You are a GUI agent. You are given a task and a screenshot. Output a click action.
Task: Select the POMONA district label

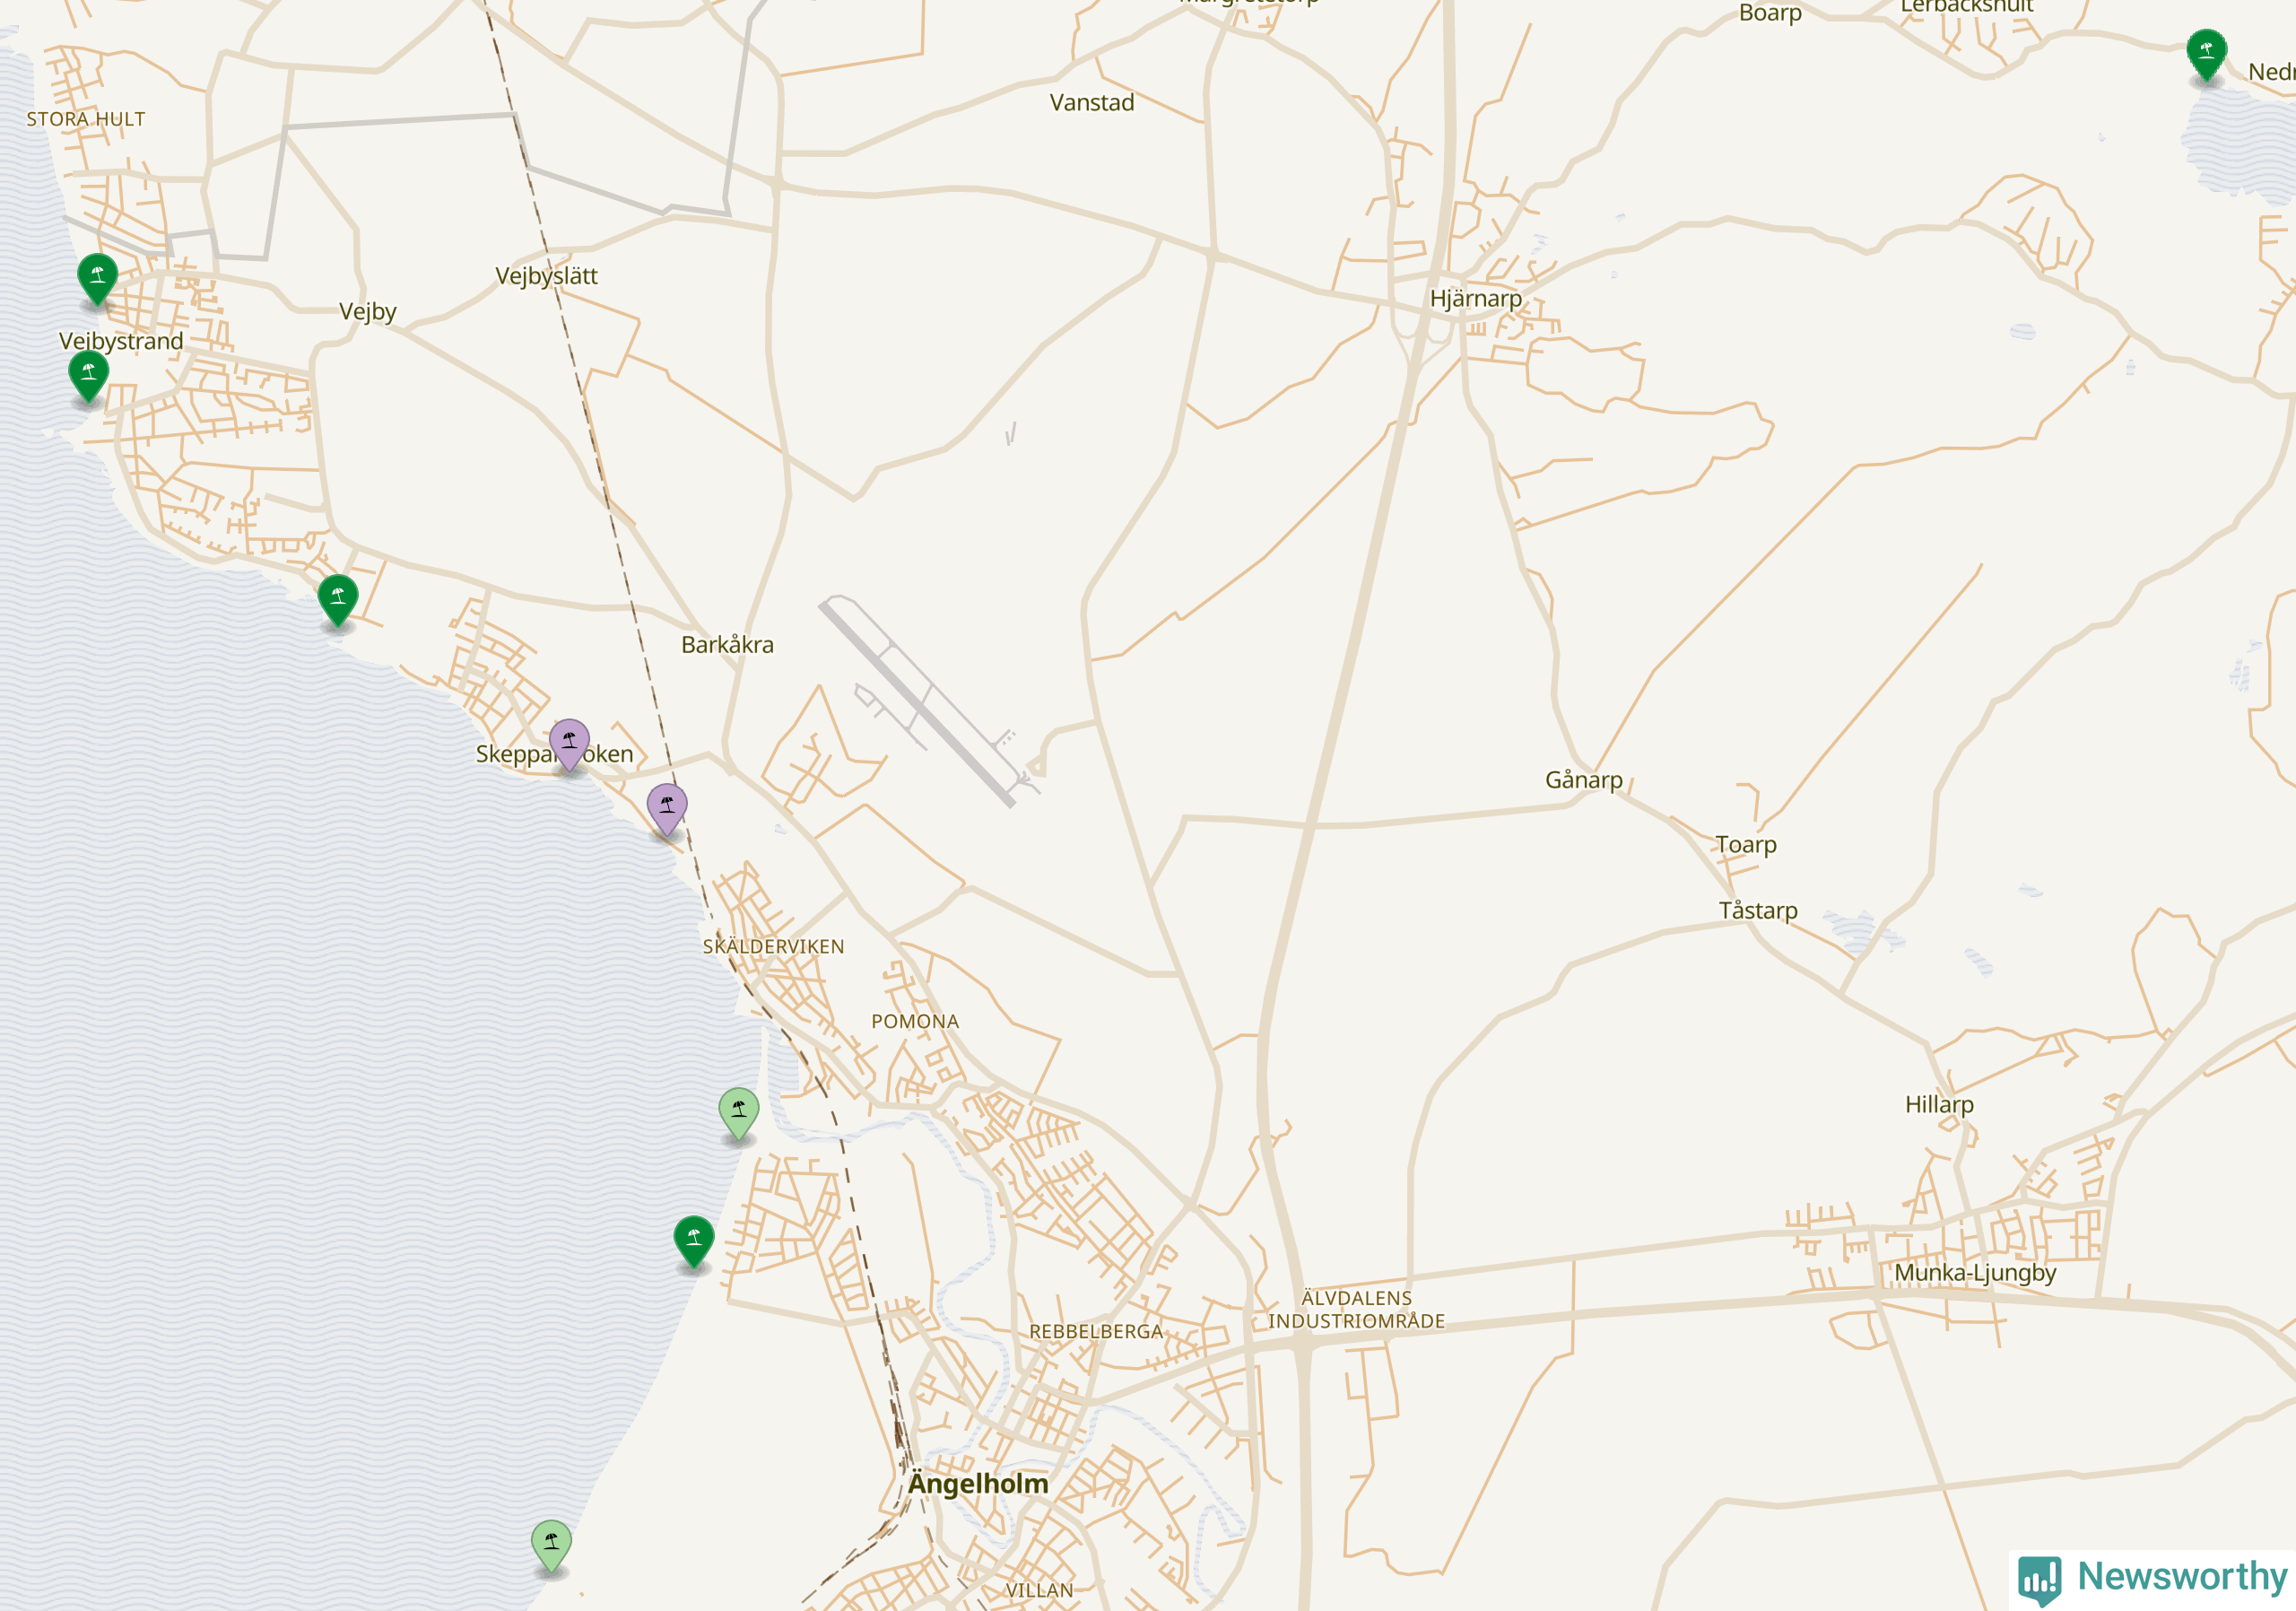click(915, 1022)
